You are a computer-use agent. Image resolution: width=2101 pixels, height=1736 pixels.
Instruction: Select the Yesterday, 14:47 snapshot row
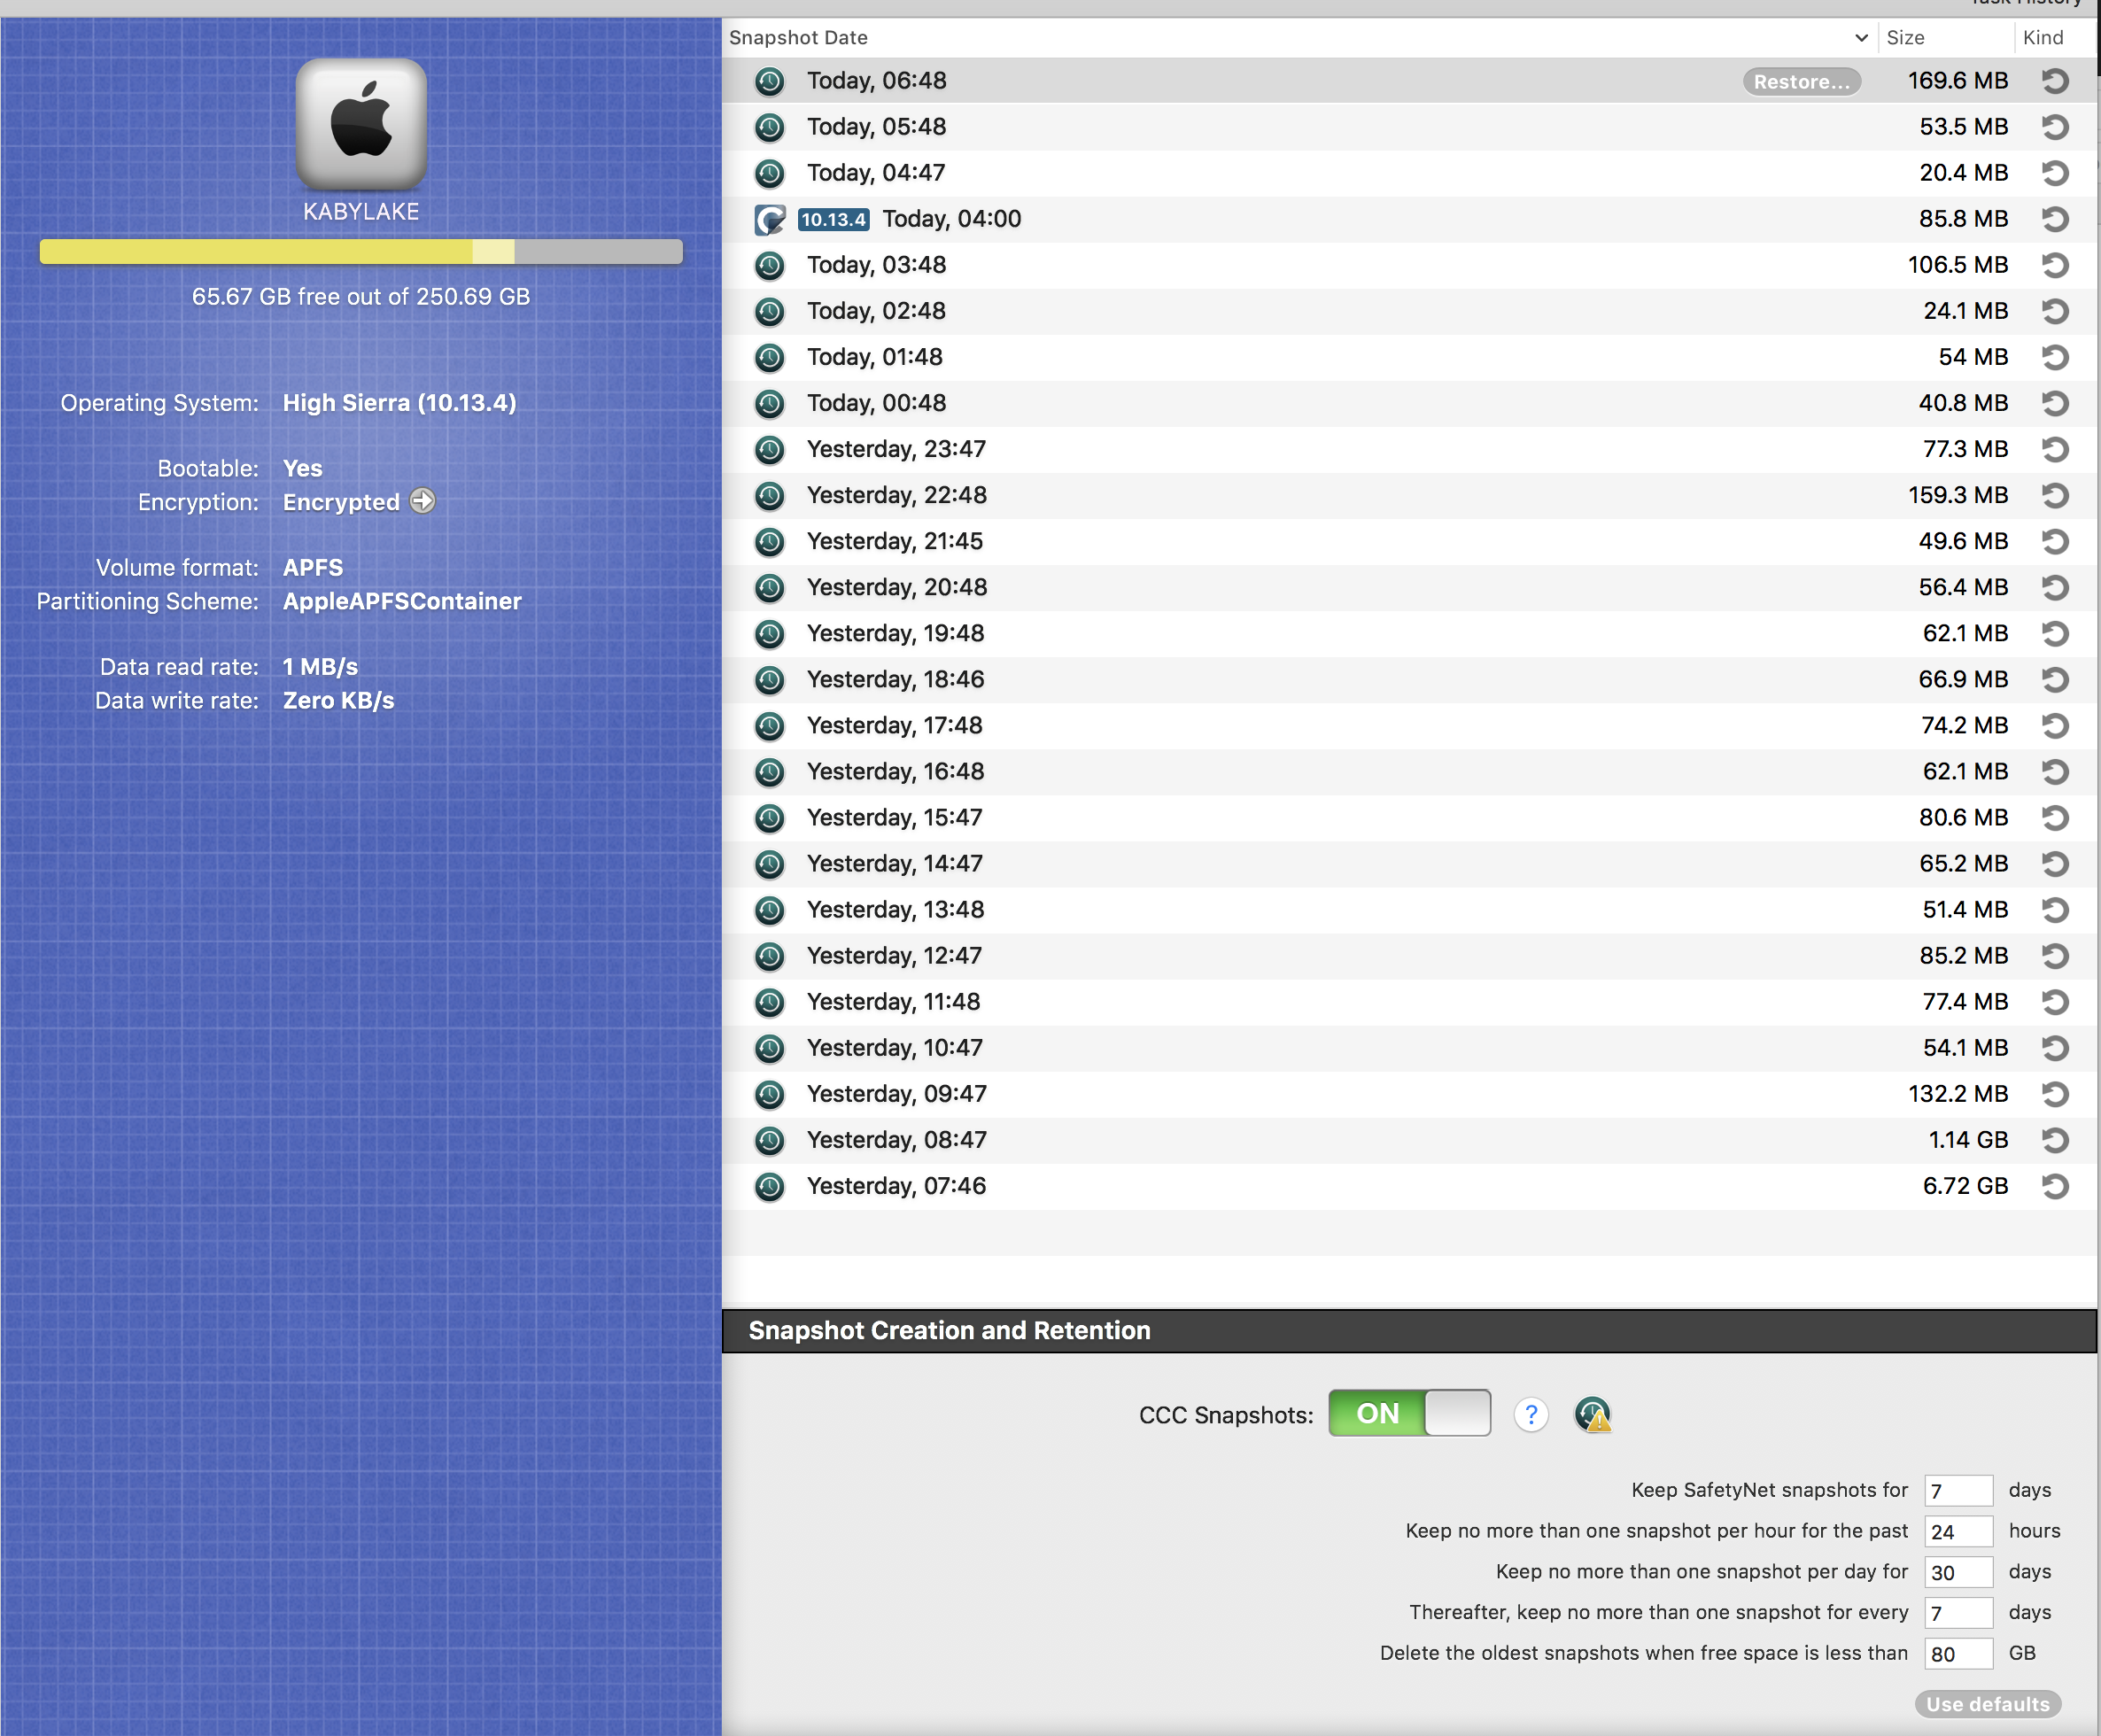point(1409,863)
